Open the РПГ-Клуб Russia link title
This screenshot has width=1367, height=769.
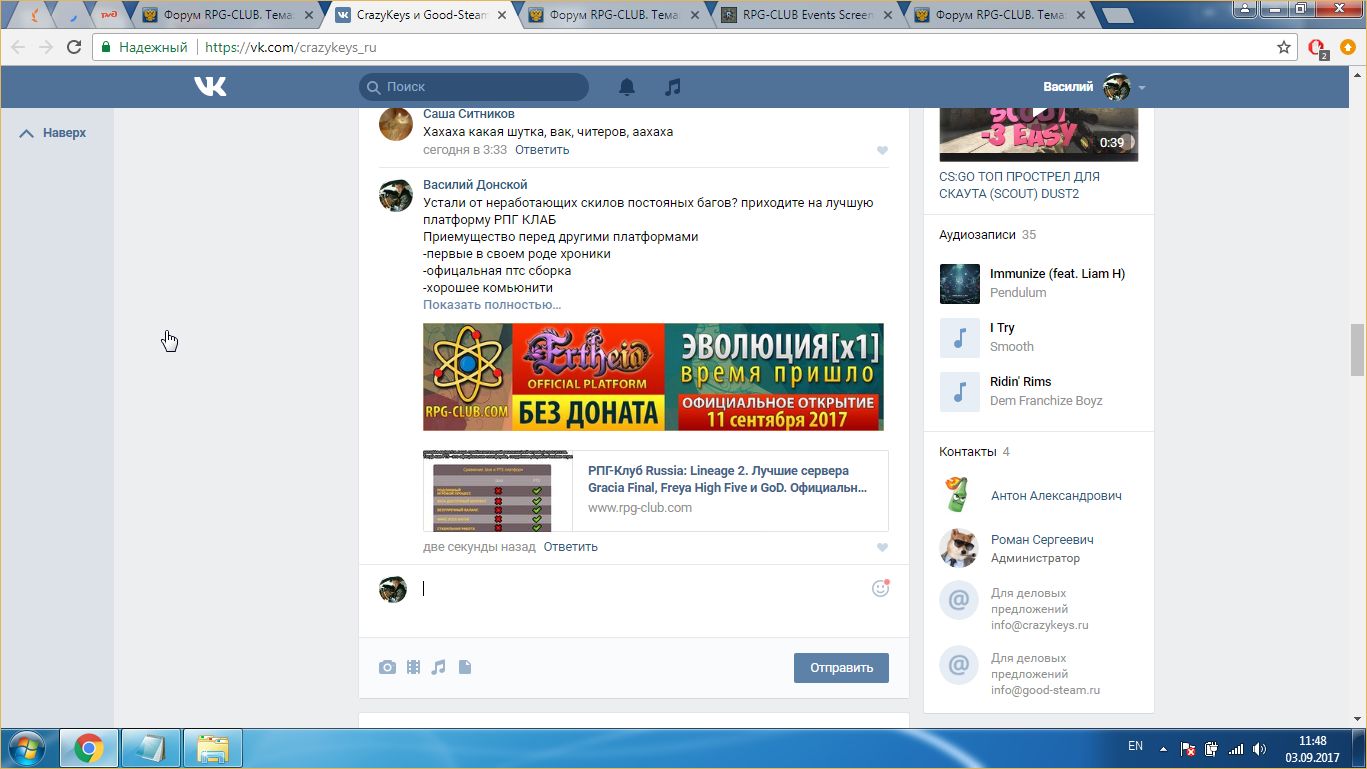point(727,479)
